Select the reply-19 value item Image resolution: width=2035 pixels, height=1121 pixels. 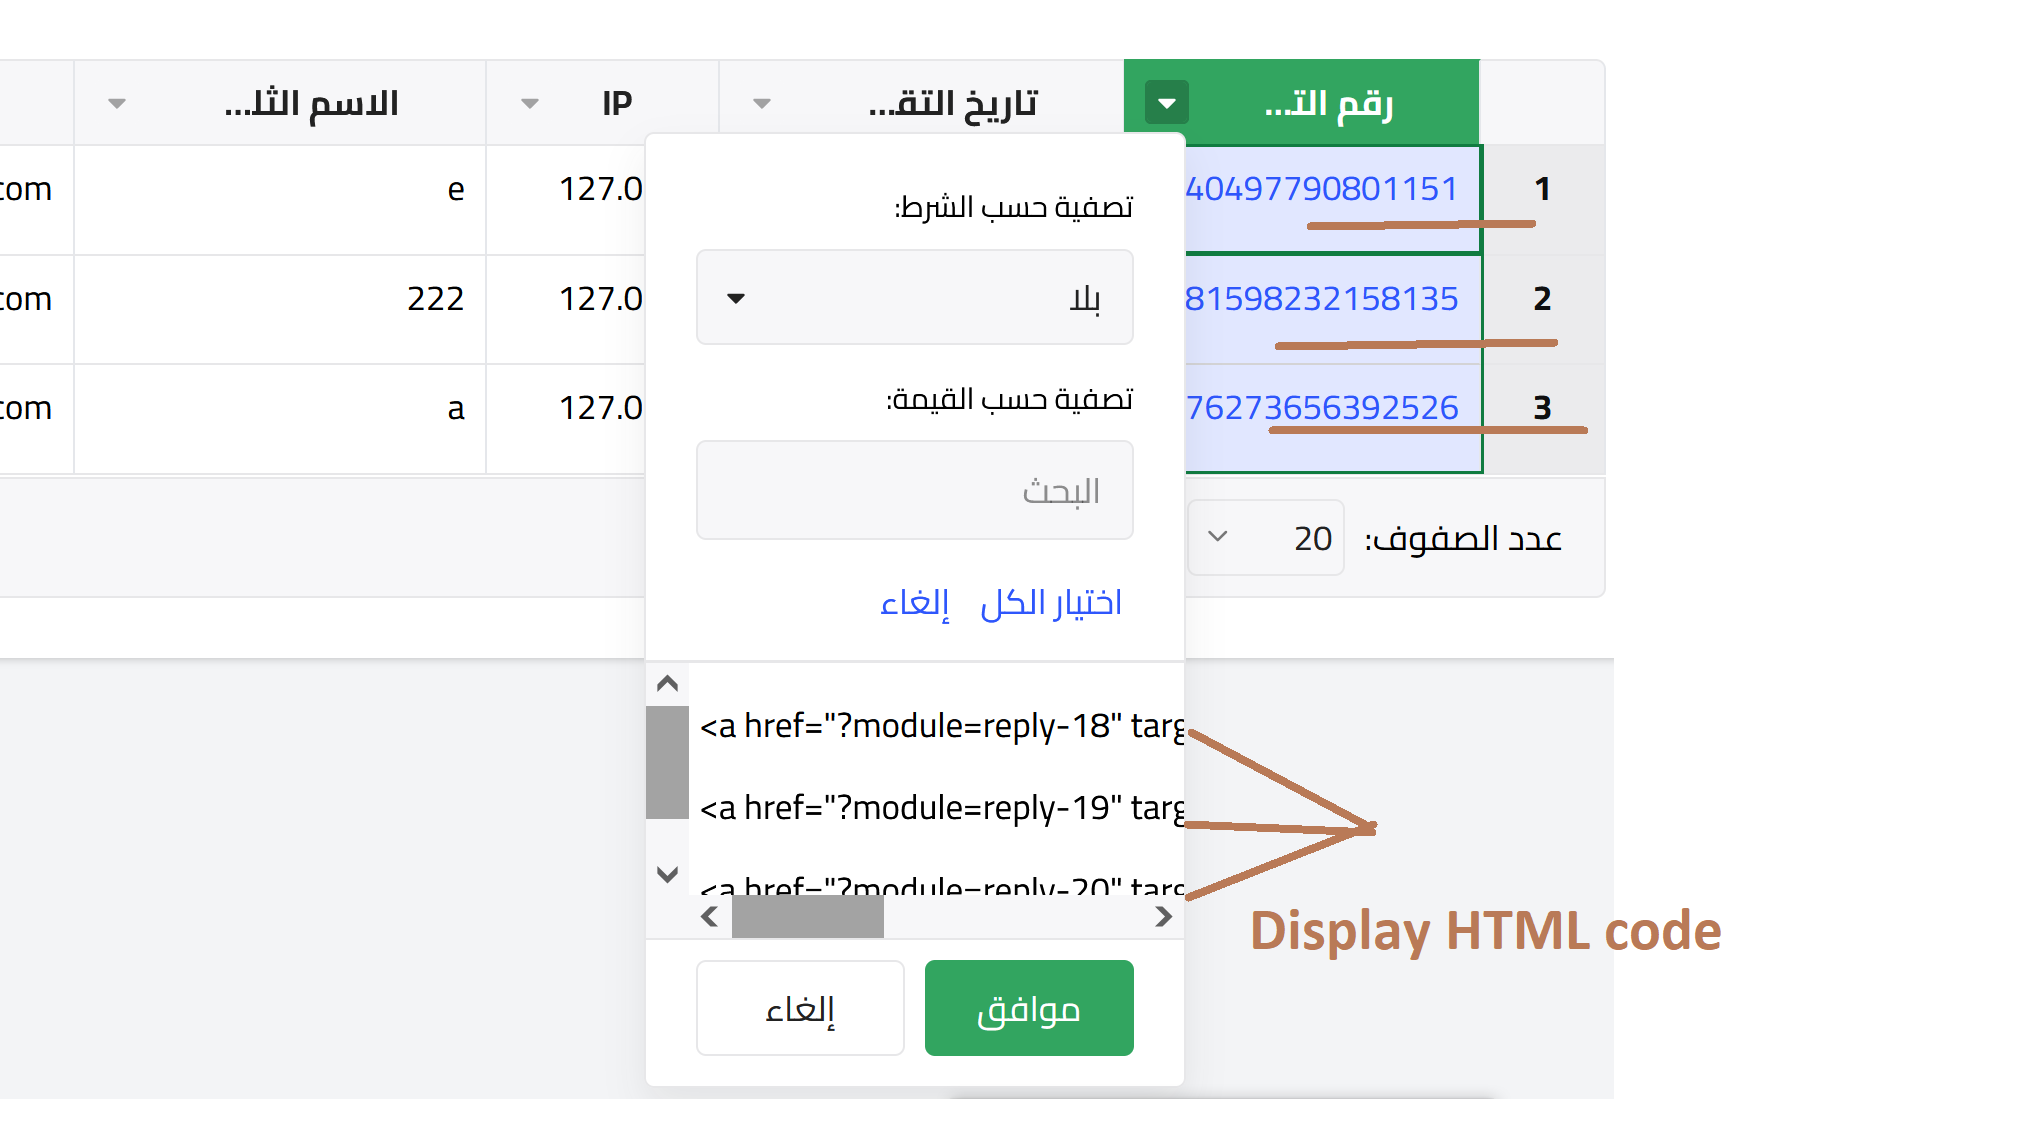(x=940, y=808)
